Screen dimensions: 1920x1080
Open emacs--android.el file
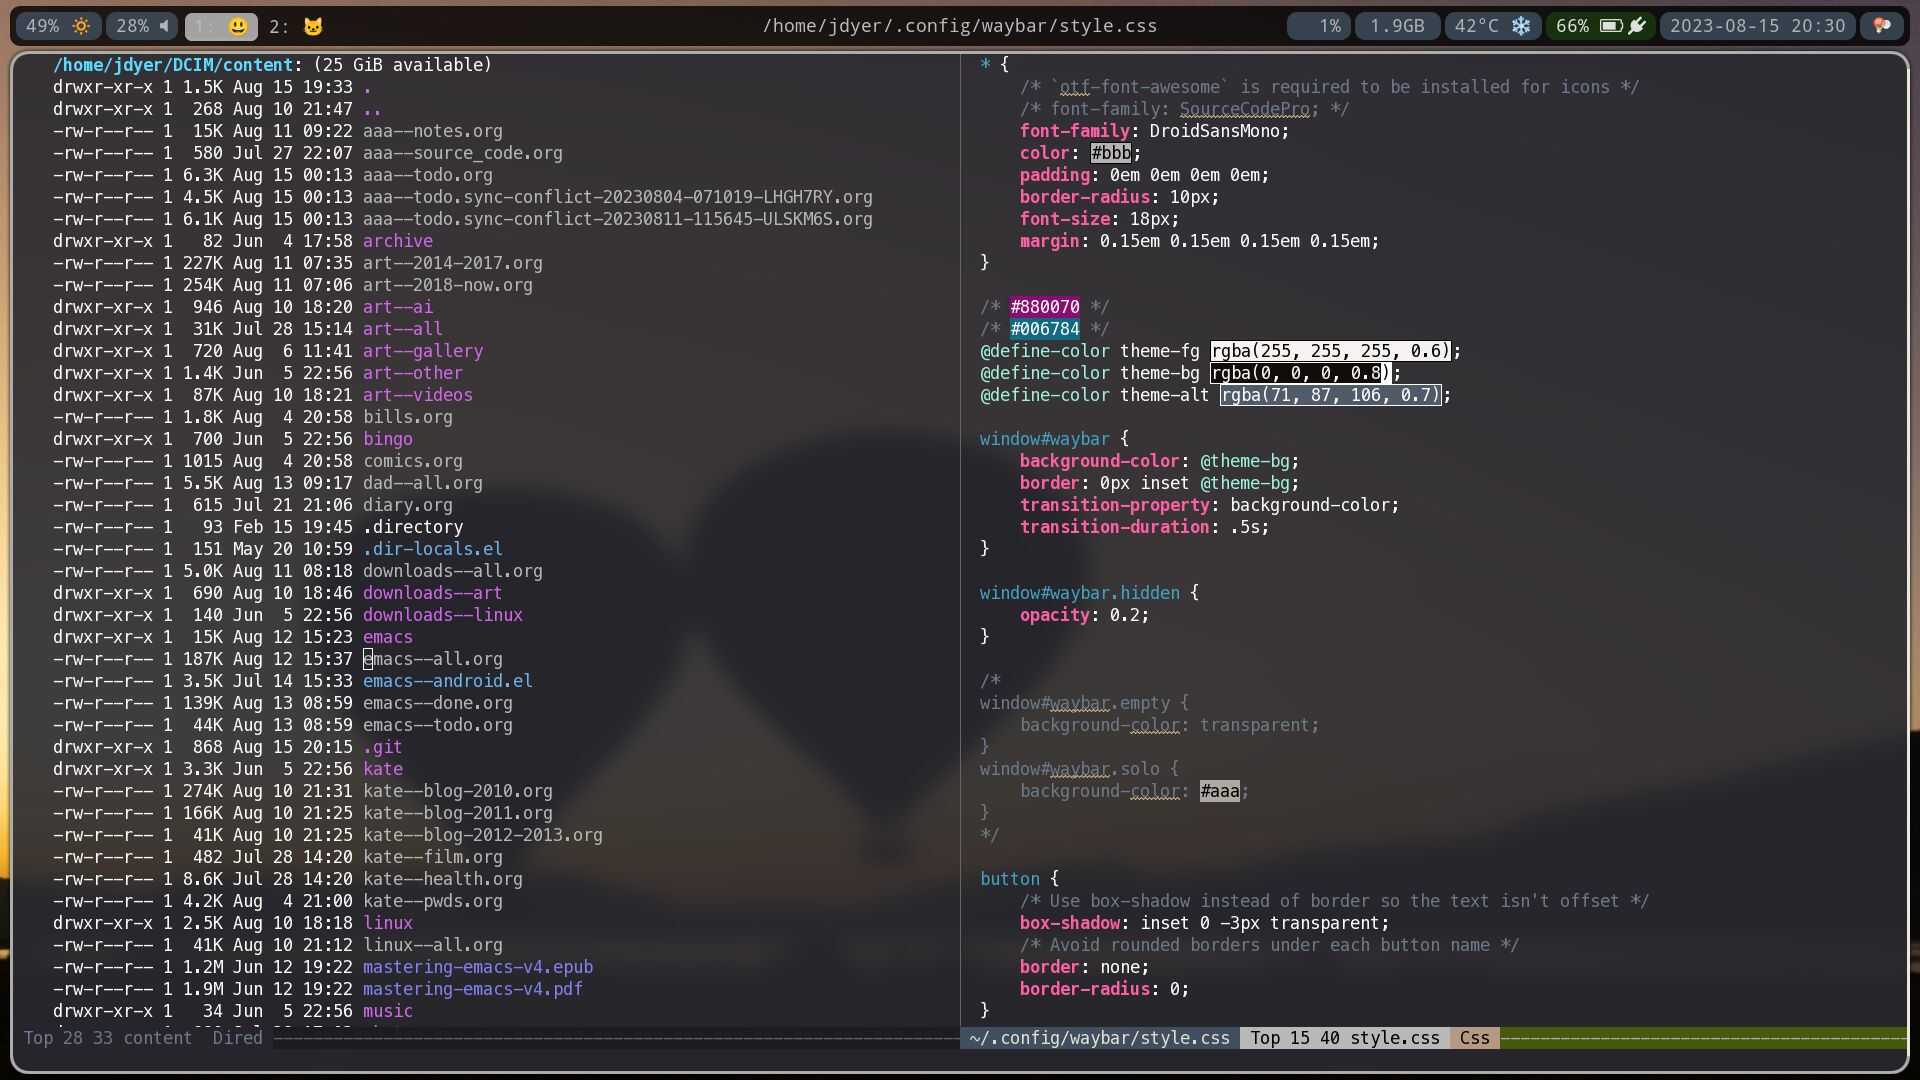pos(447,681)
